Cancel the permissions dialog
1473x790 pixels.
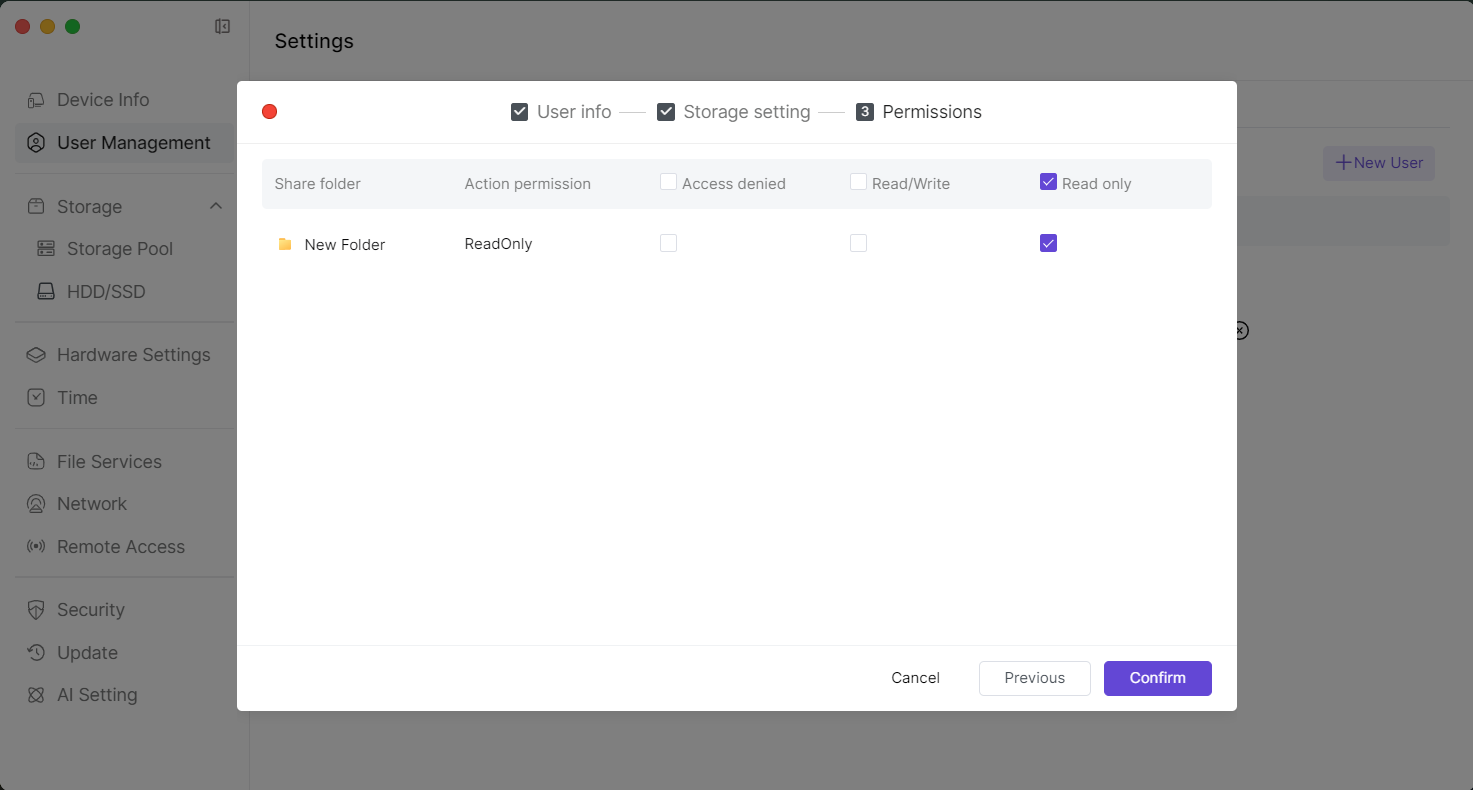coord(915,678)
